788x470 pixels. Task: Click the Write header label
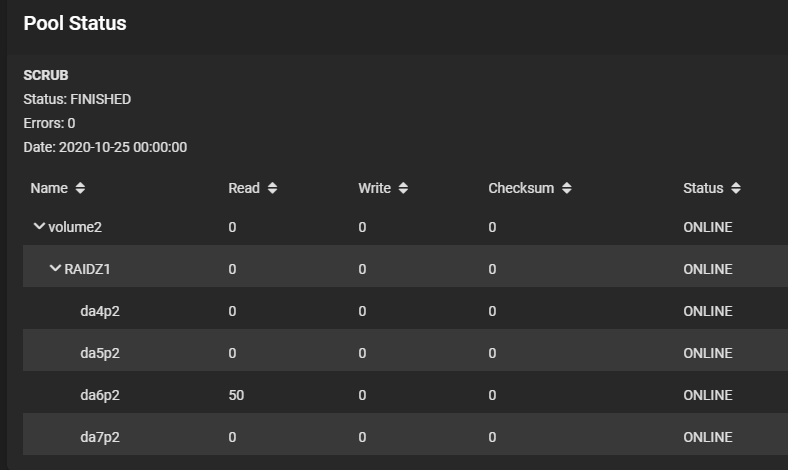click(x=375, y=188)
